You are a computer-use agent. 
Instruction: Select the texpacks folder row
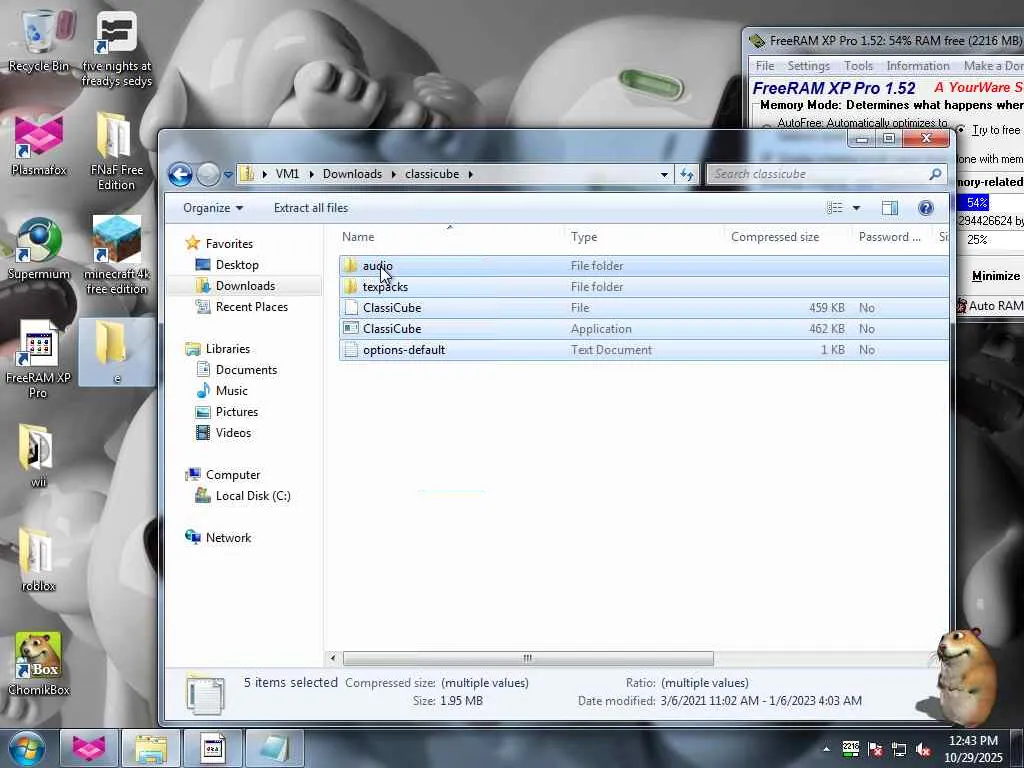[644, 287]
